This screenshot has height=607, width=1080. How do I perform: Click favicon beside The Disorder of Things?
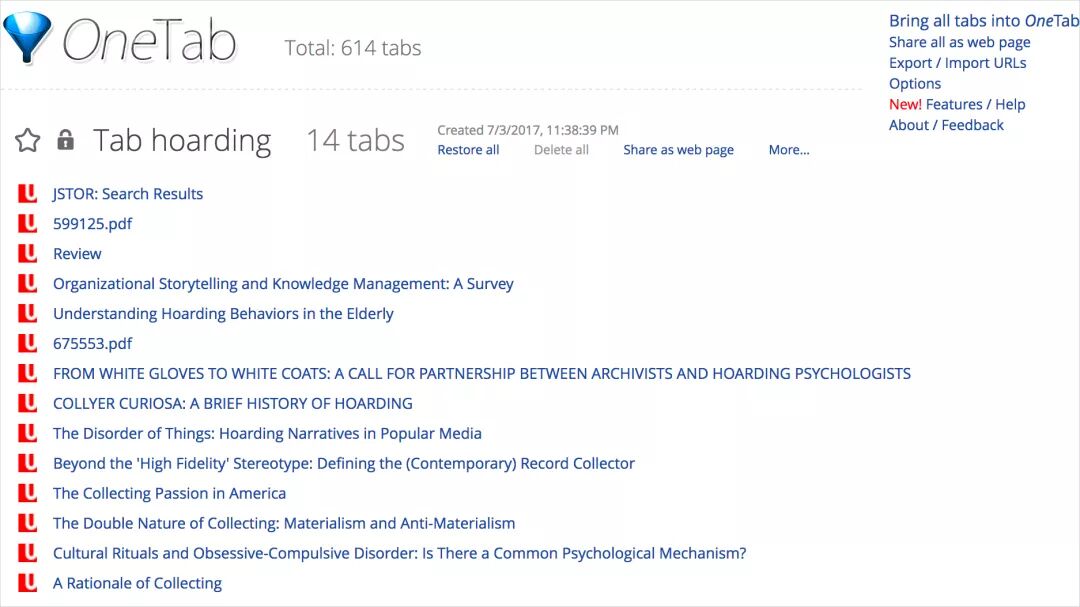tap(28, 433)
